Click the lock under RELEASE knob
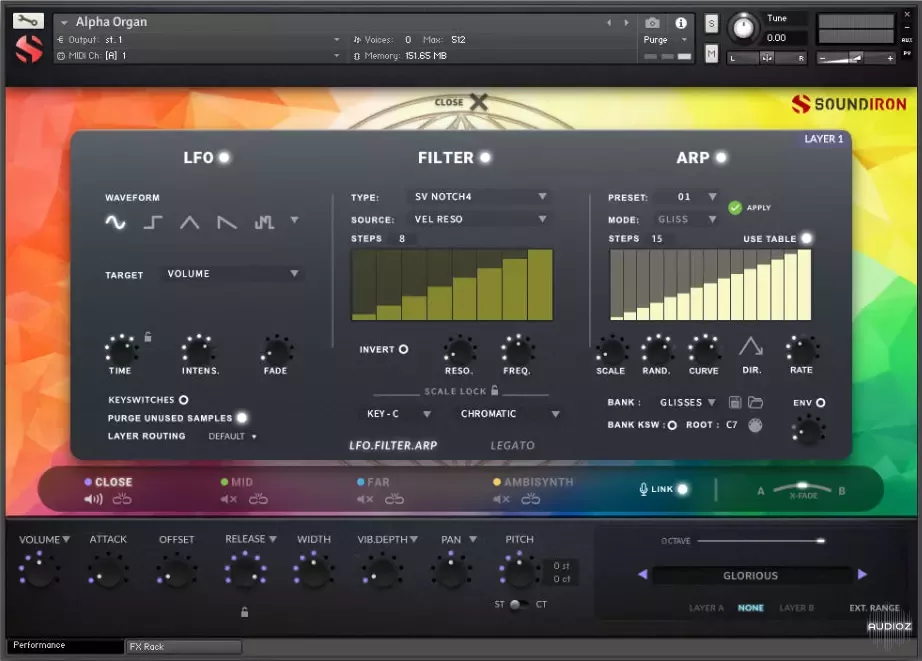 245,612
